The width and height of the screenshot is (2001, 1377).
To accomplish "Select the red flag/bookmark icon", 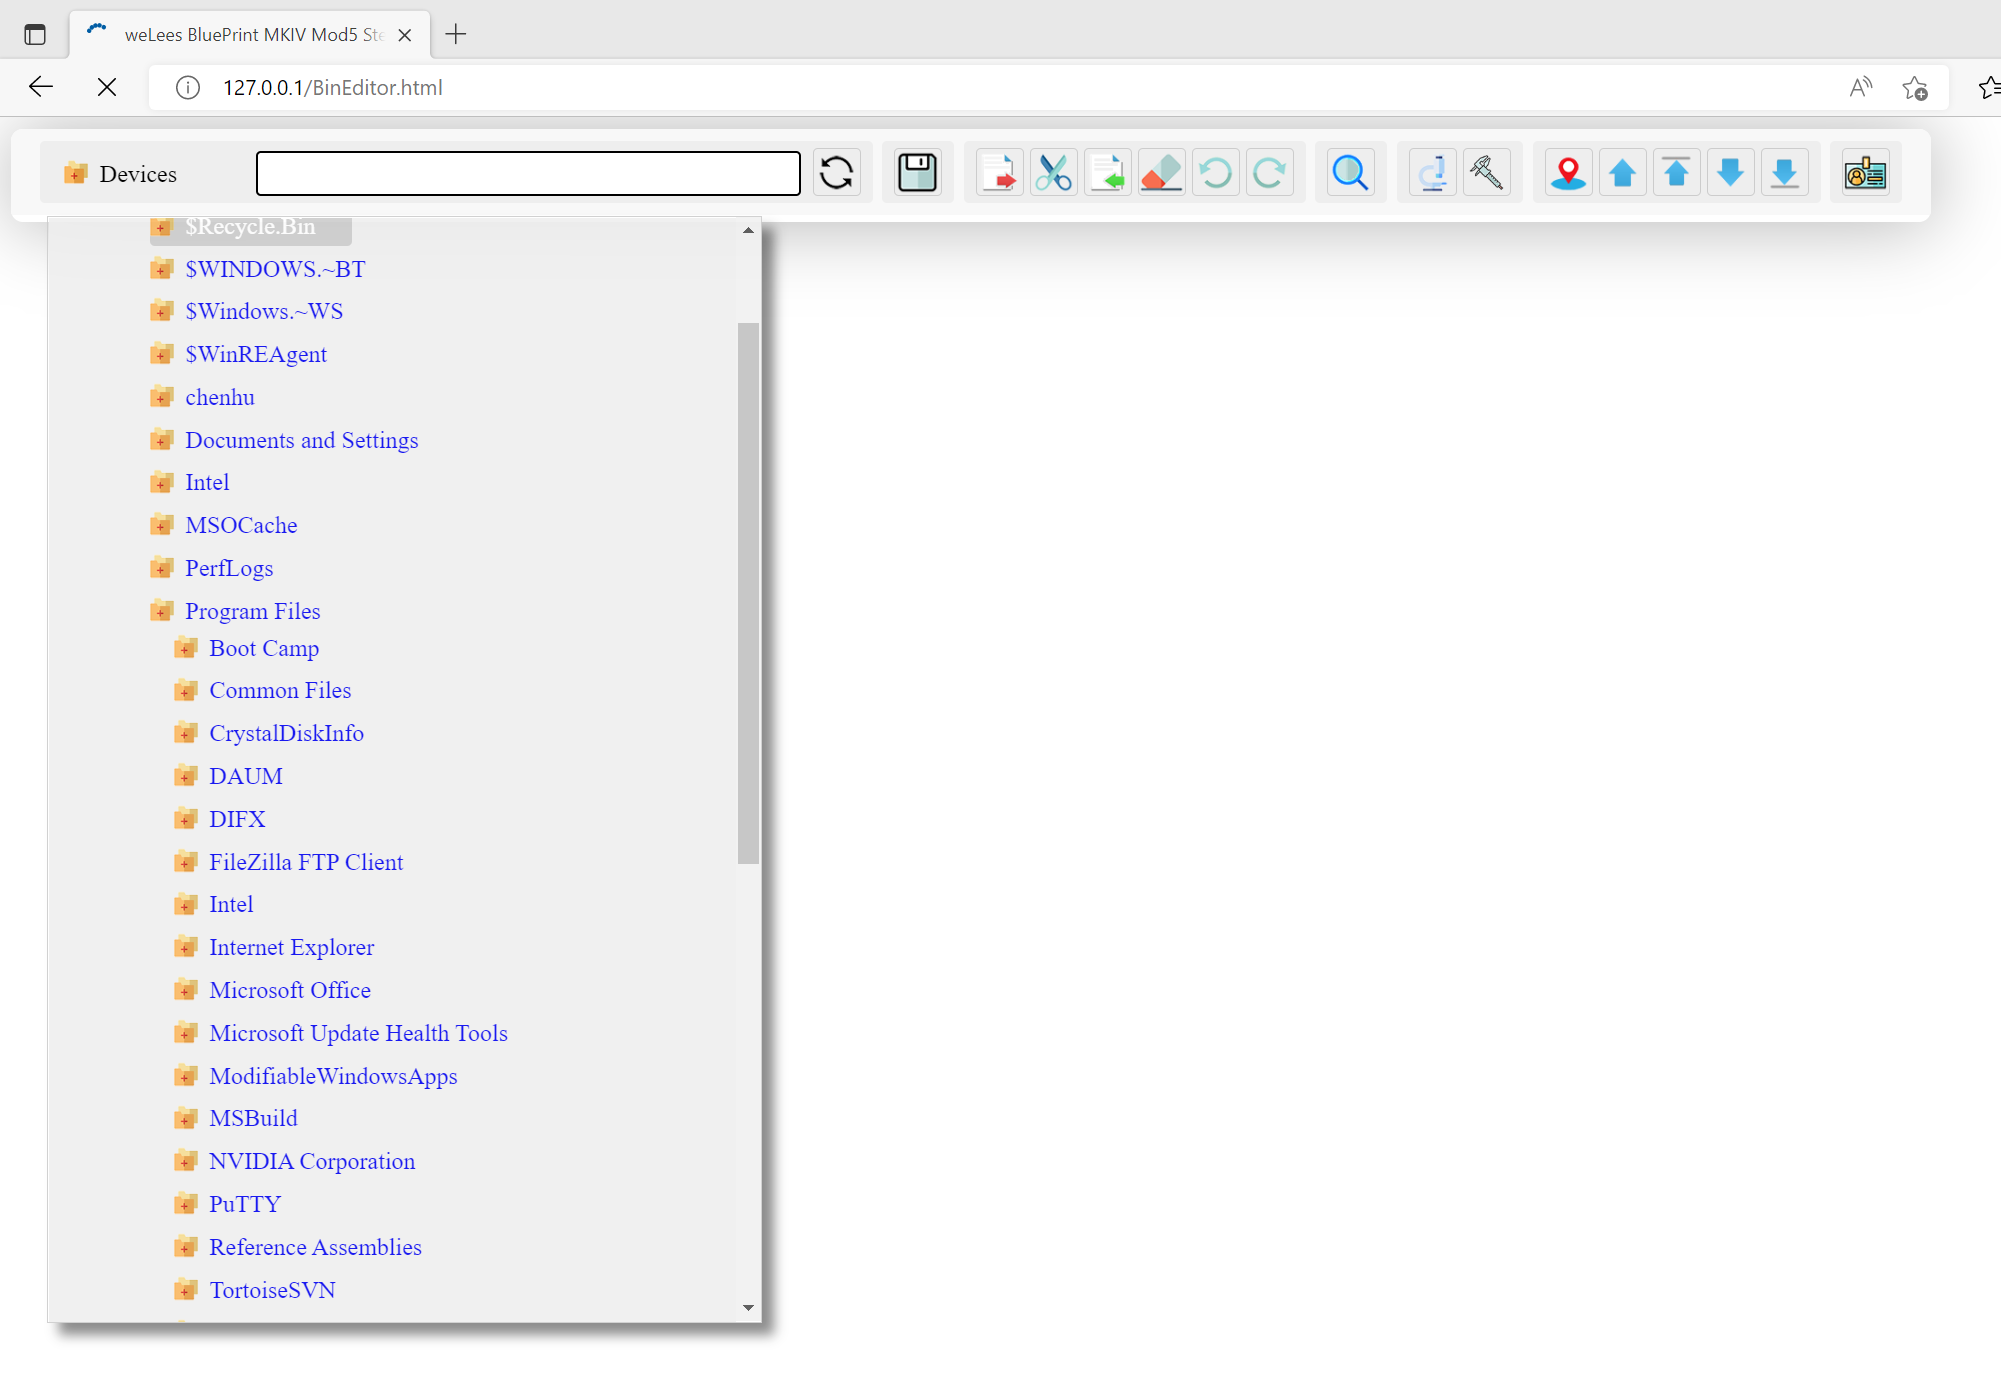I will 1566,172.
